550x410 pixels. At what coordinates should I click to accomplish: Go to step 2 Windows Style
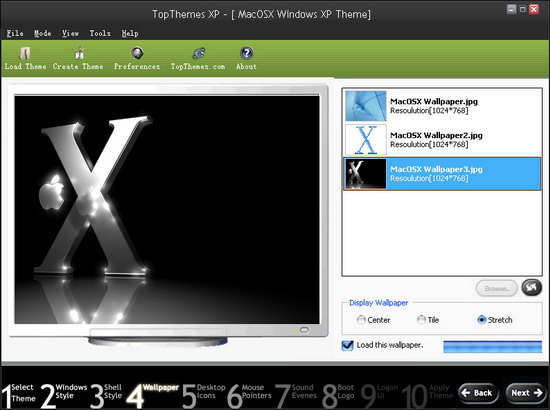tap(64, 395)
